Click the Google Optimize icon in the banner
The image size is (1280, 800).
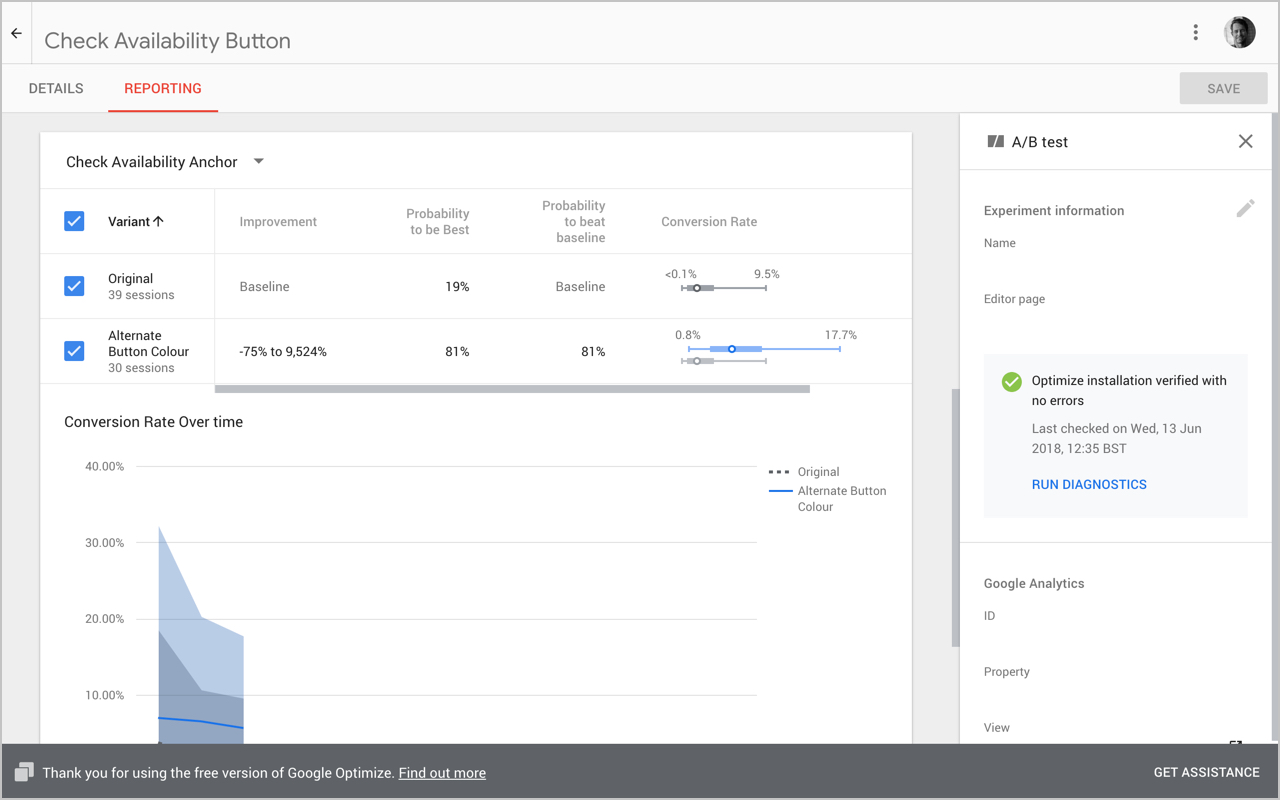[x=24, y=772]
